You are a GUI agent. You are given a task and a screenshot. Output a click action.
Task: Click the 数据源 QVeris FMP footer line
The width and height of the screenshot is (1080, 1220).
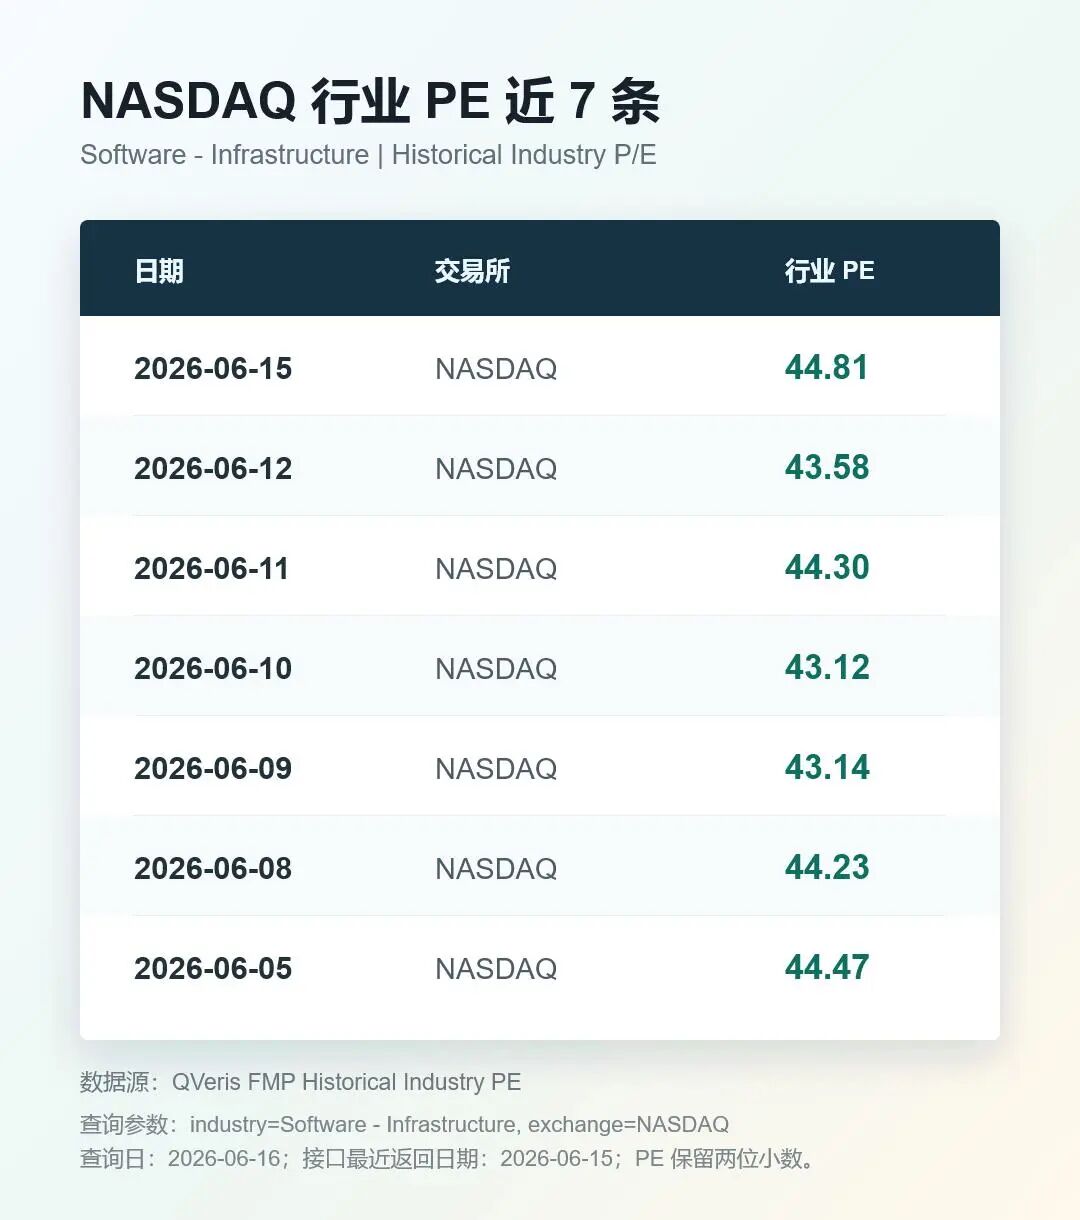tap(300, 1082)
